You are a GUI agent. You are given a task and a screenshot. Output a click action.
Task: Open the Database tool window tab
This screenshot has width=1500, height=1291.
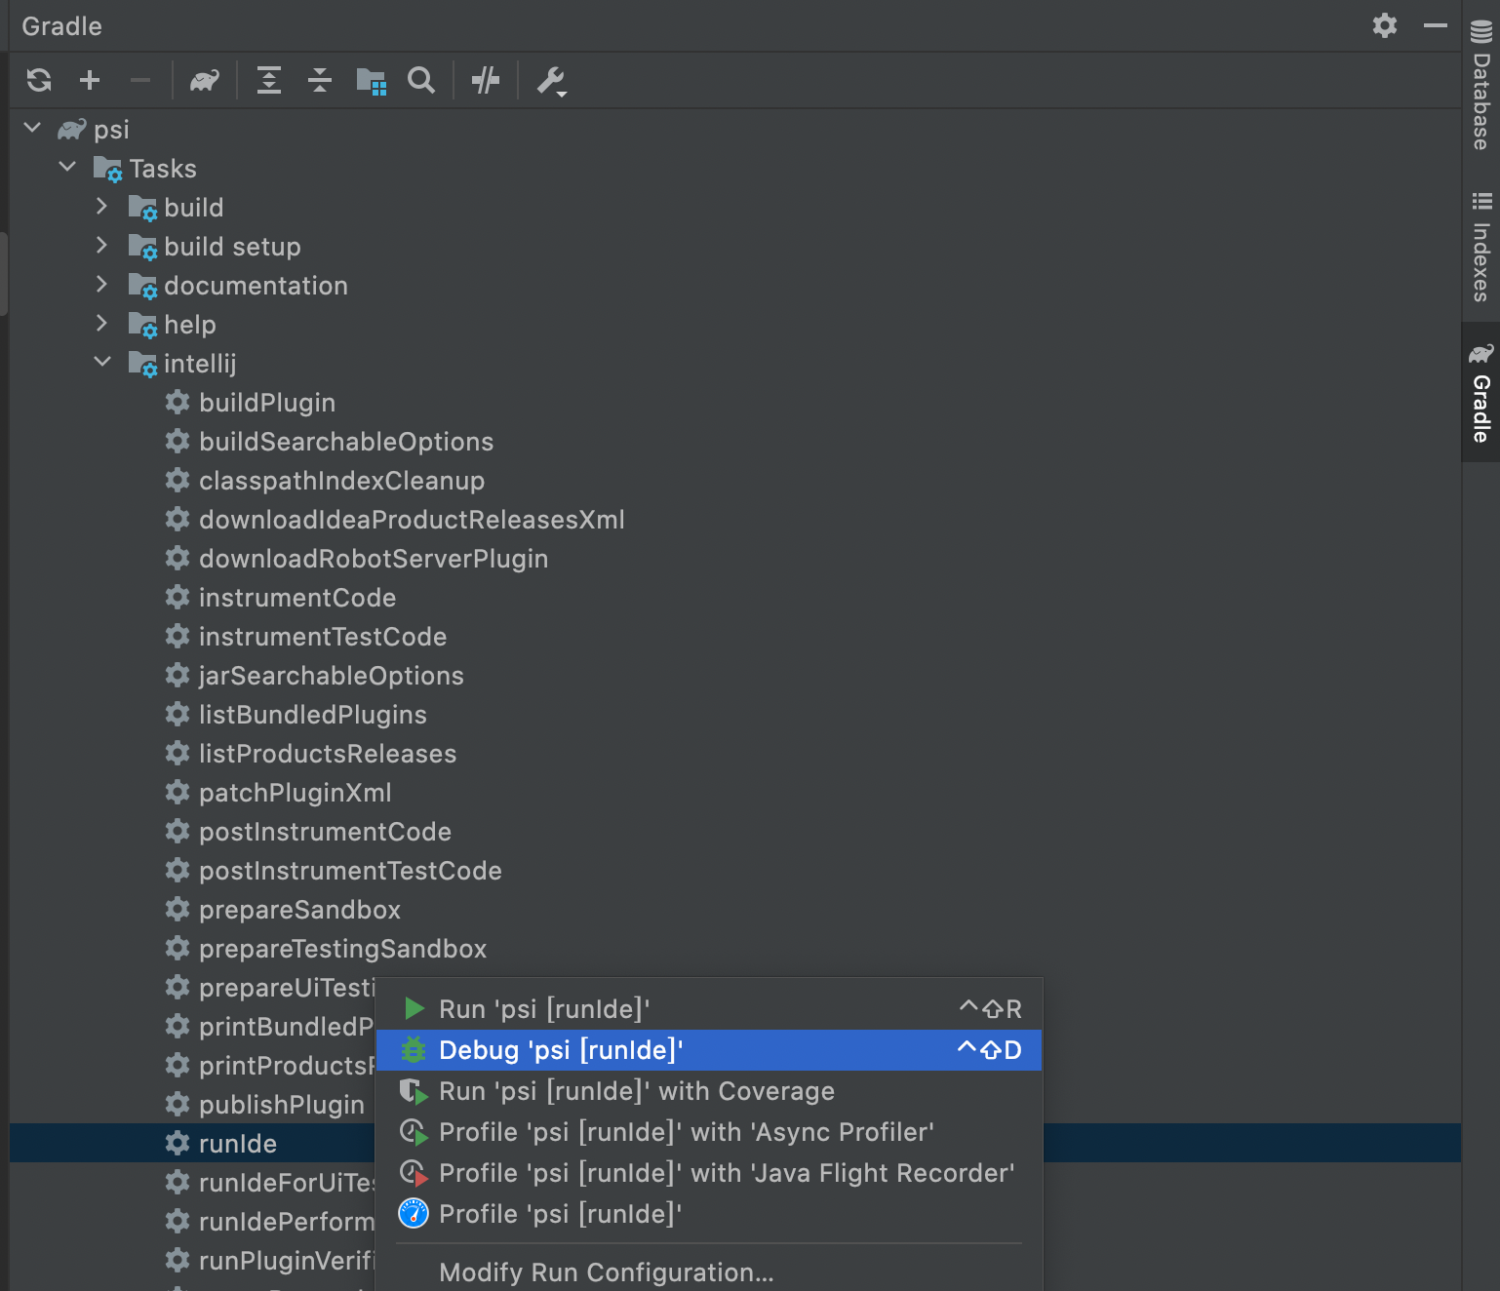pyautogui.click(x=1481, y=86)
